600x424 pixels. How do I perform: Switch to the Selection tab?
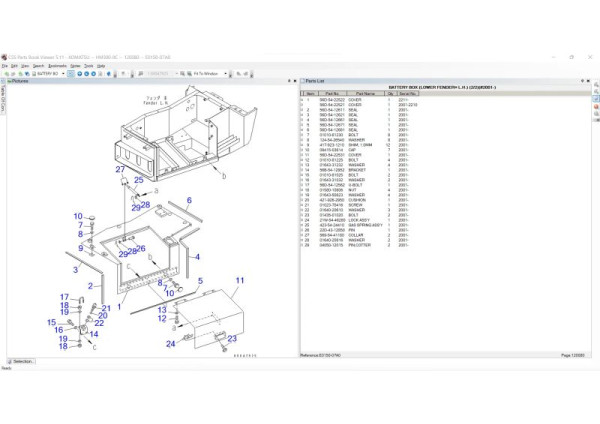pos(21,361)
